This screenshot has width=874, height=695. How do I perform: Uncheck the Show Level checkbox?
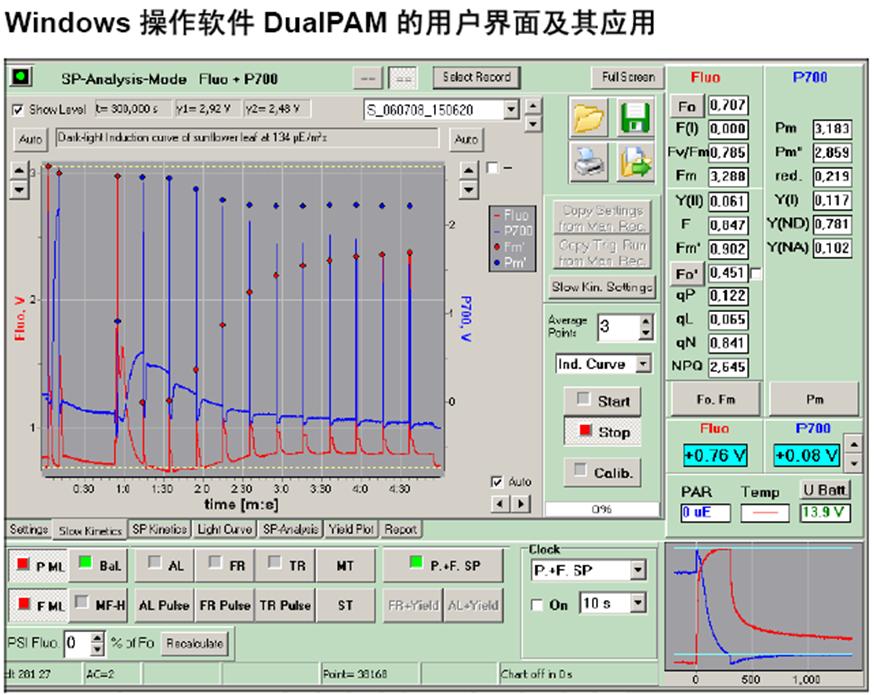17,109
